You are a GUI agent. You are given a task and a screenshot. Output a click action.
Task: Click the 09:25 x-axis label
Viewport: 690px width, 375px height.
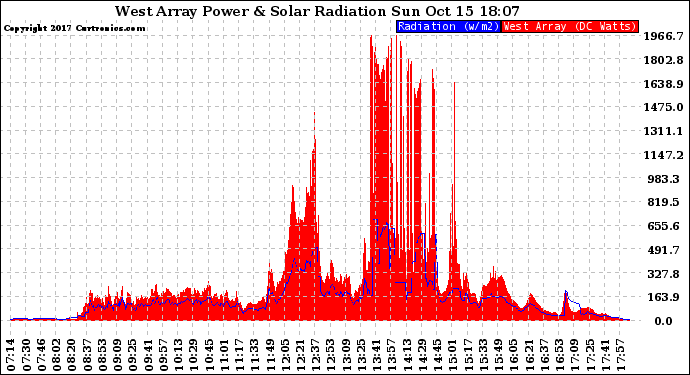(x=133, y=355)
